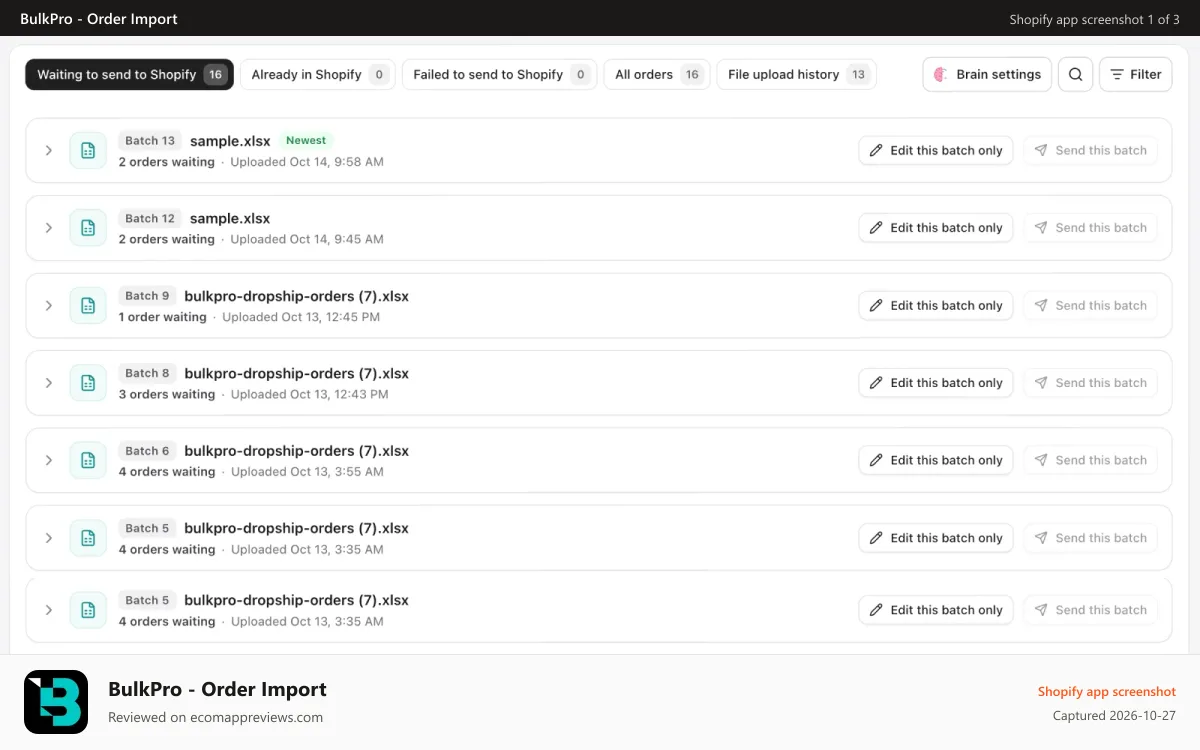Click the Batch 12 label badge

tap(150, 218)
